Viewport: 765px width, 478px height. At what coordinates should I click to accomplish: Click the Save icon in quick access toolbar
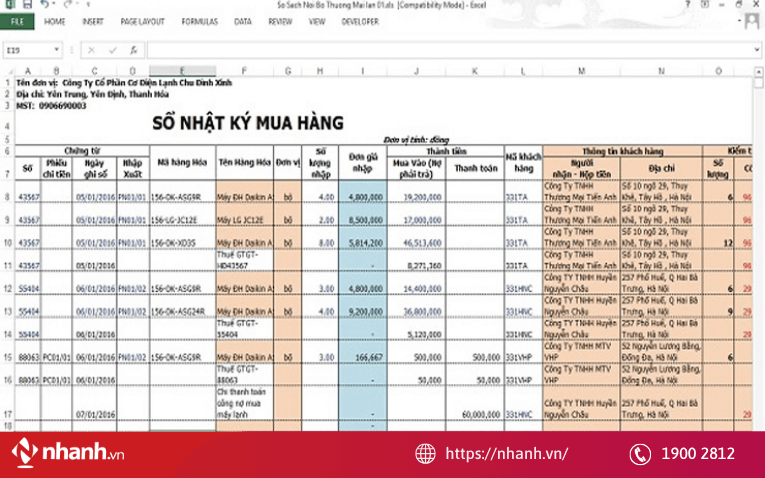(27, 5)
